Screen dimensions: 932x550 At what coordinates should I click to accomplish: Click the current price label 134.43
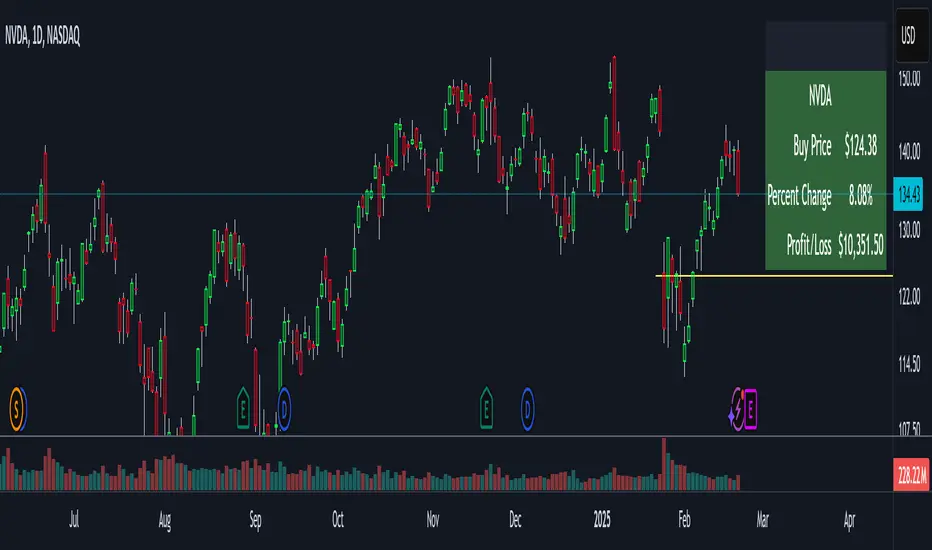[908, 194]
